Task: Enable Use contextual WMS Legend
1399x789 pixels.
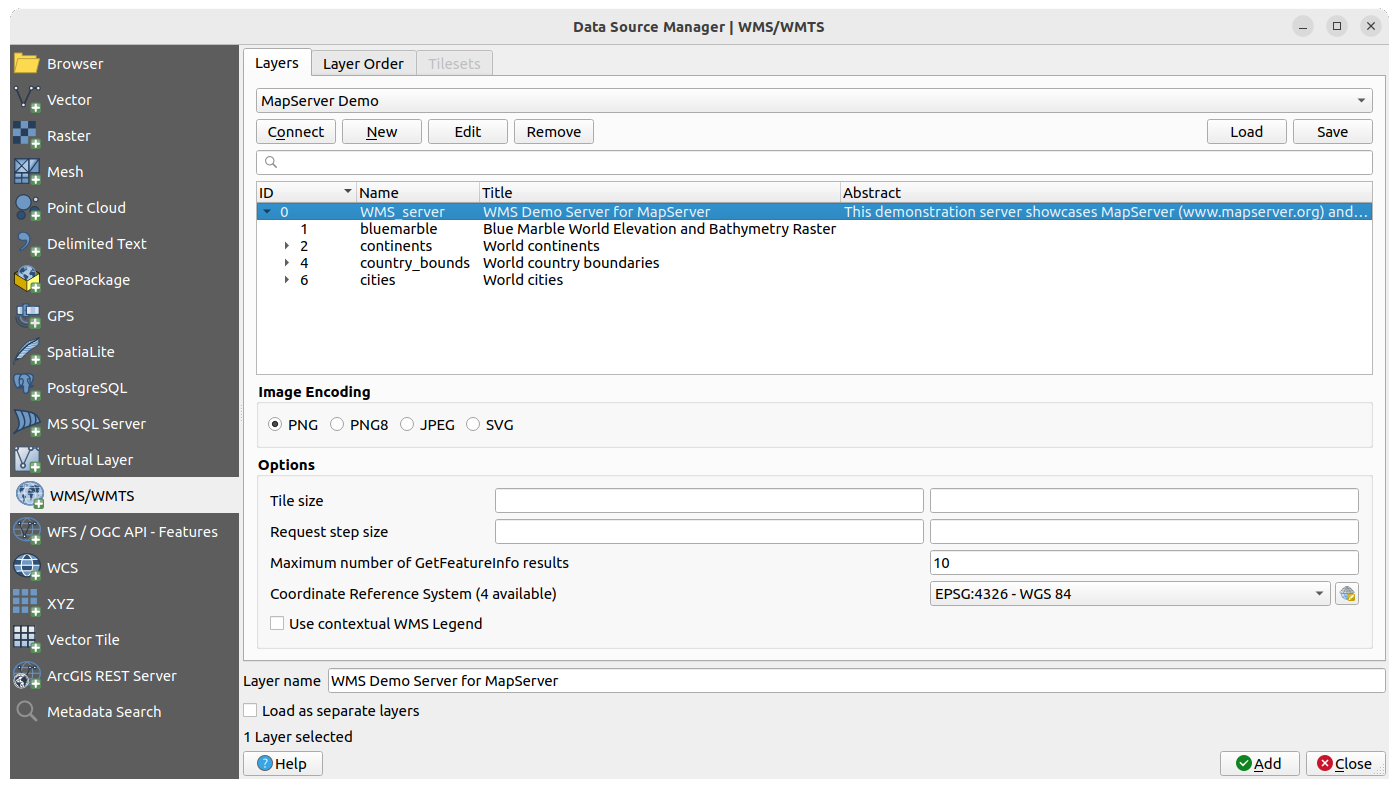Action: [278, 624]
